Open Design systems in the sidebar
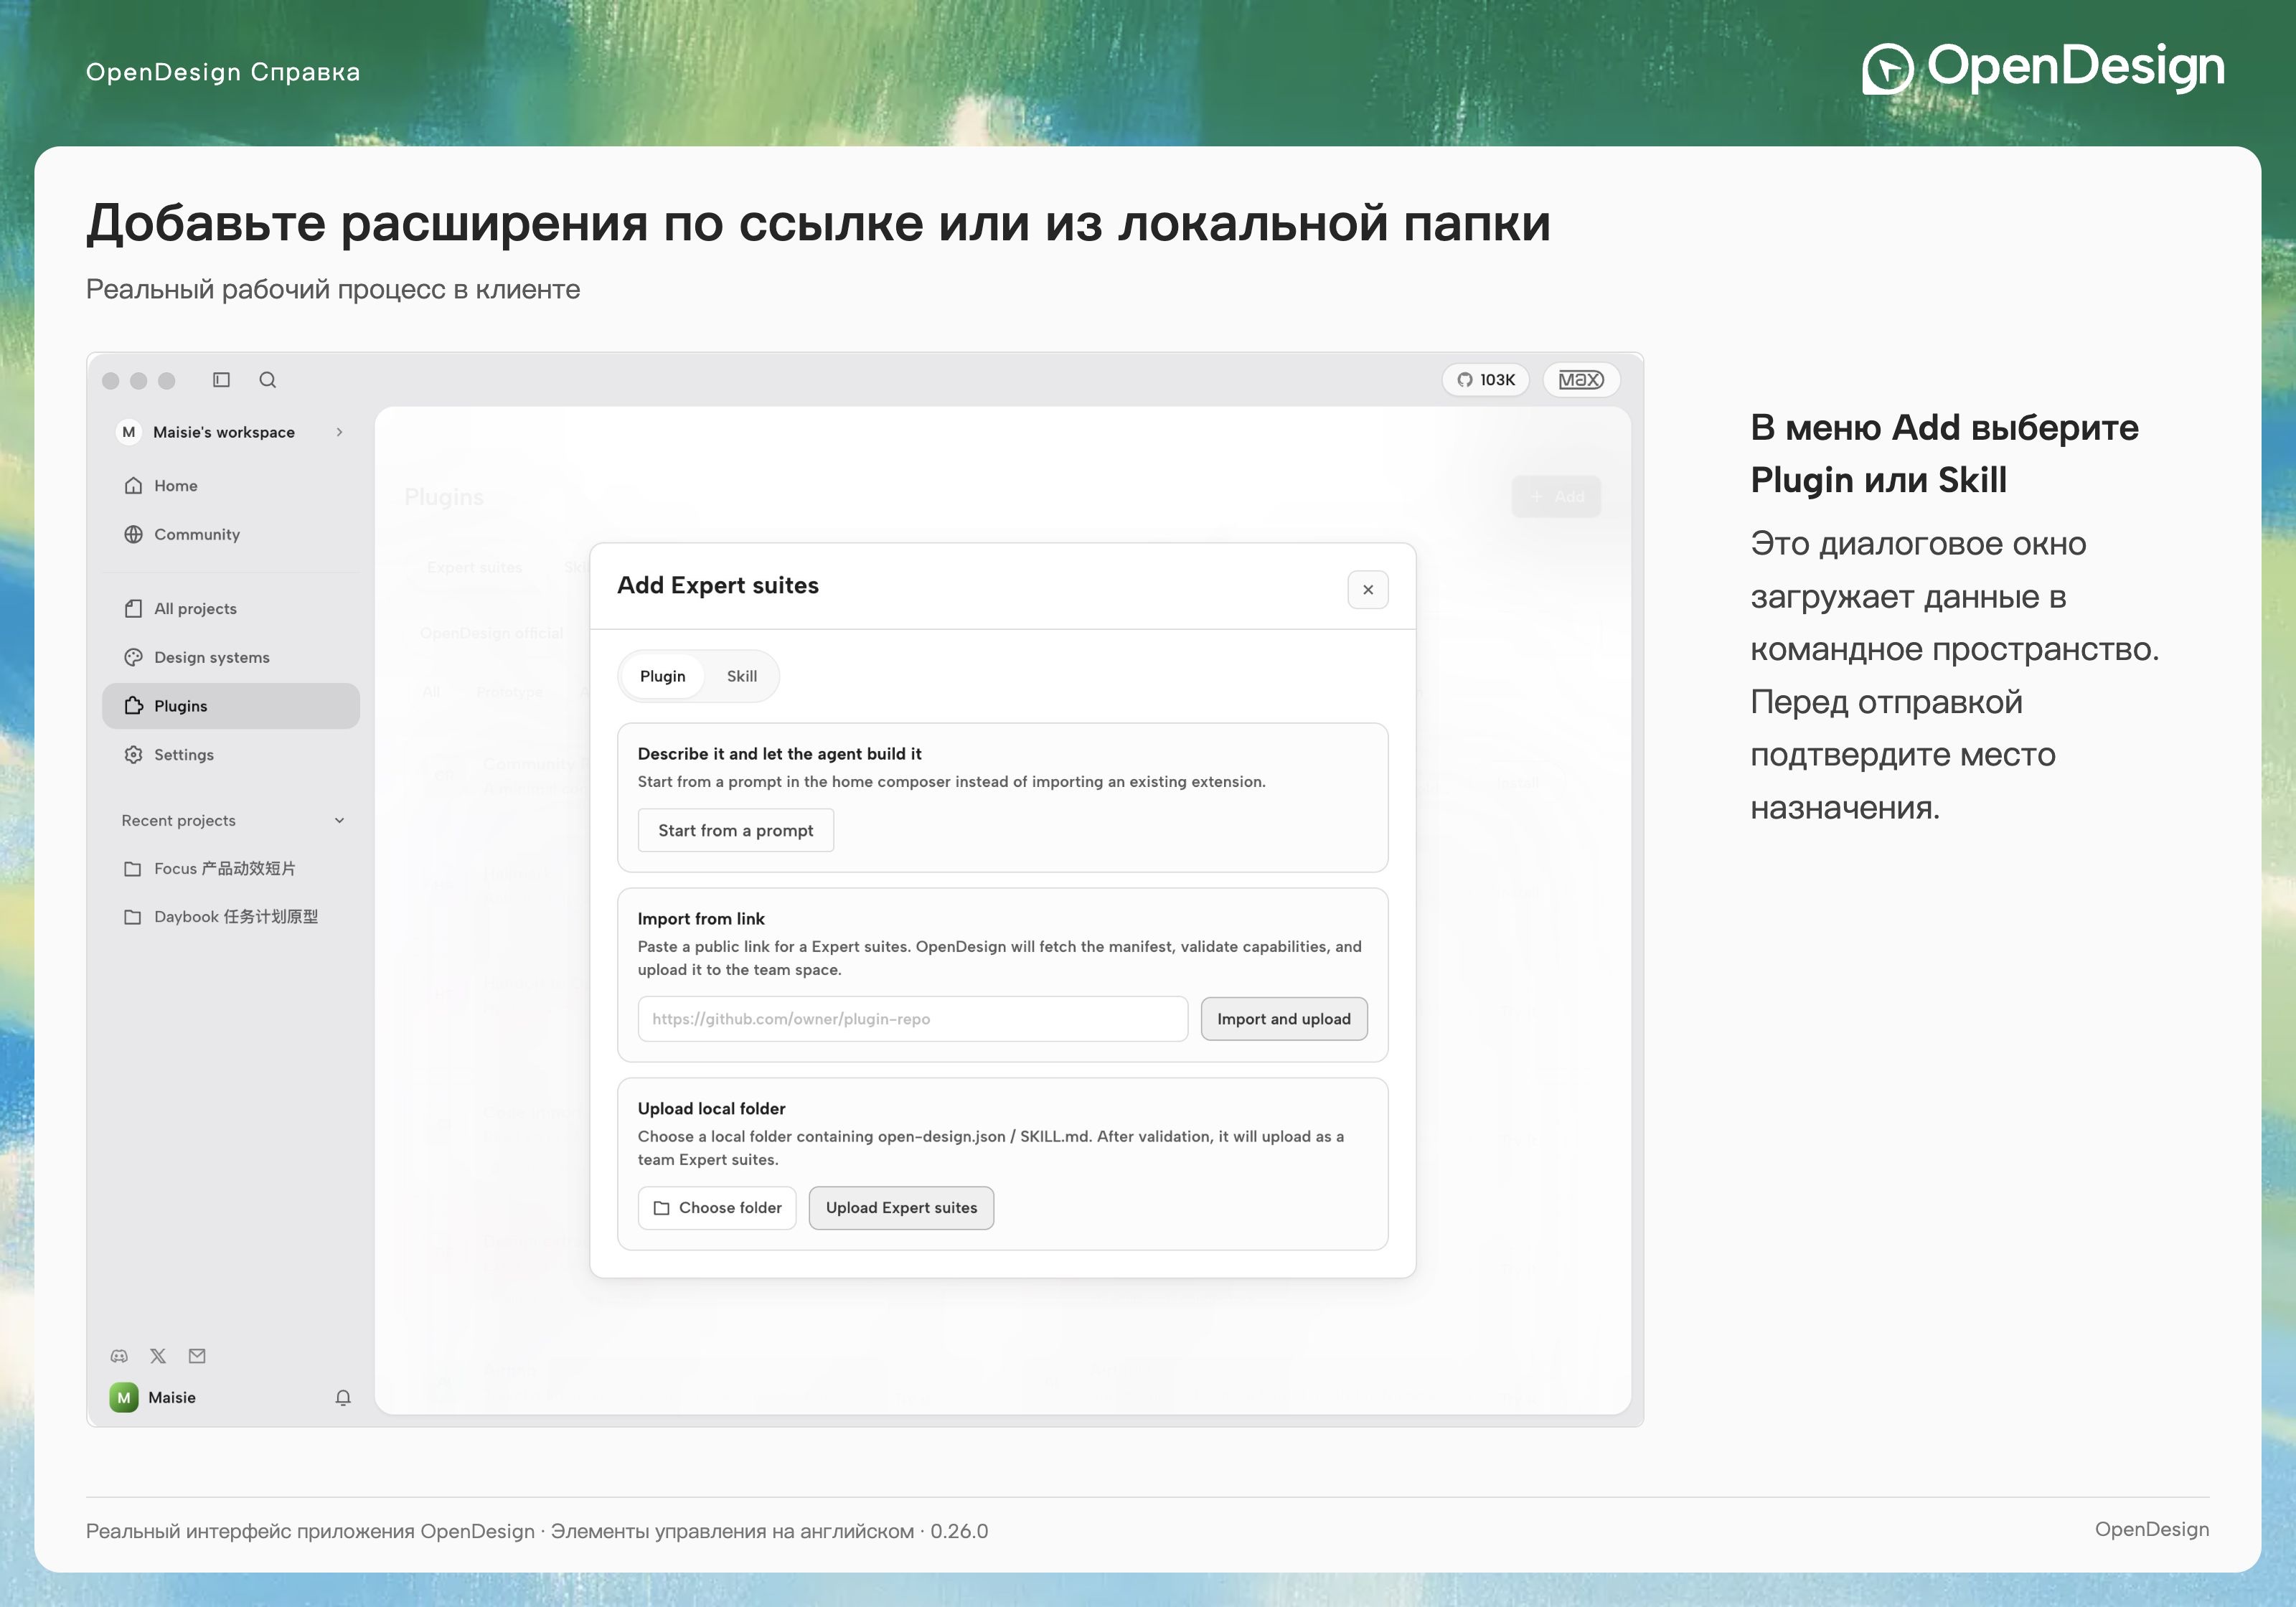The image size is (2296, 1607). pos(231,658)
